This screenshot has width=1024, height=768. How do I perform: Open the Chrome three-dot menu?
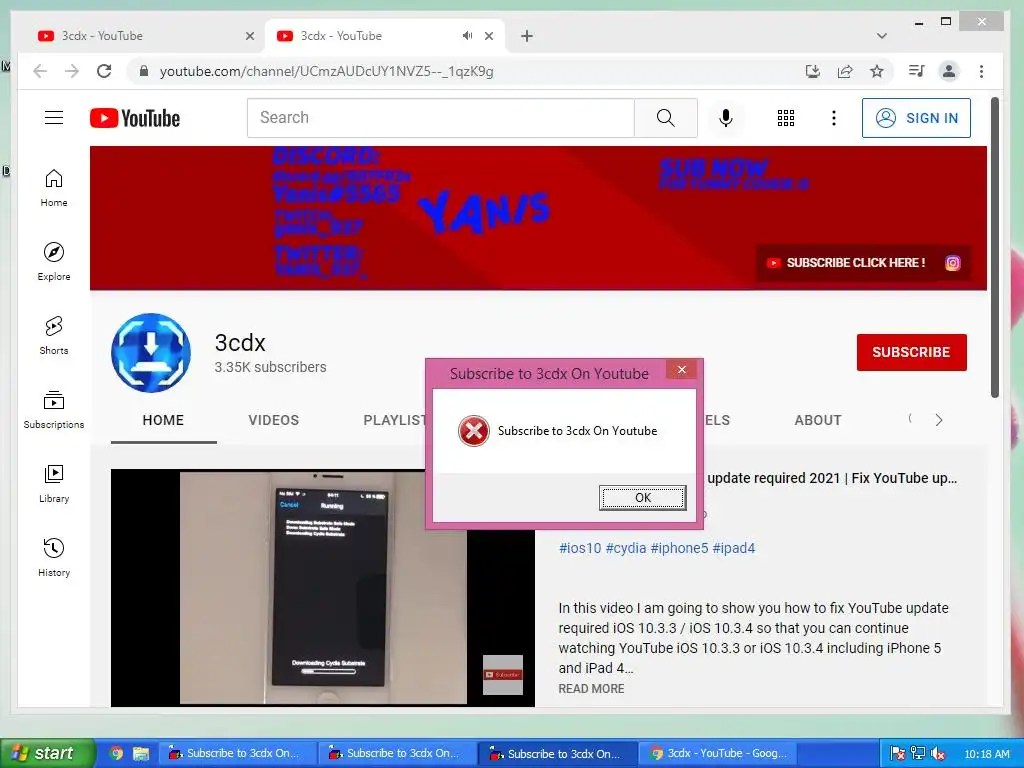click(x=982, y=71)
